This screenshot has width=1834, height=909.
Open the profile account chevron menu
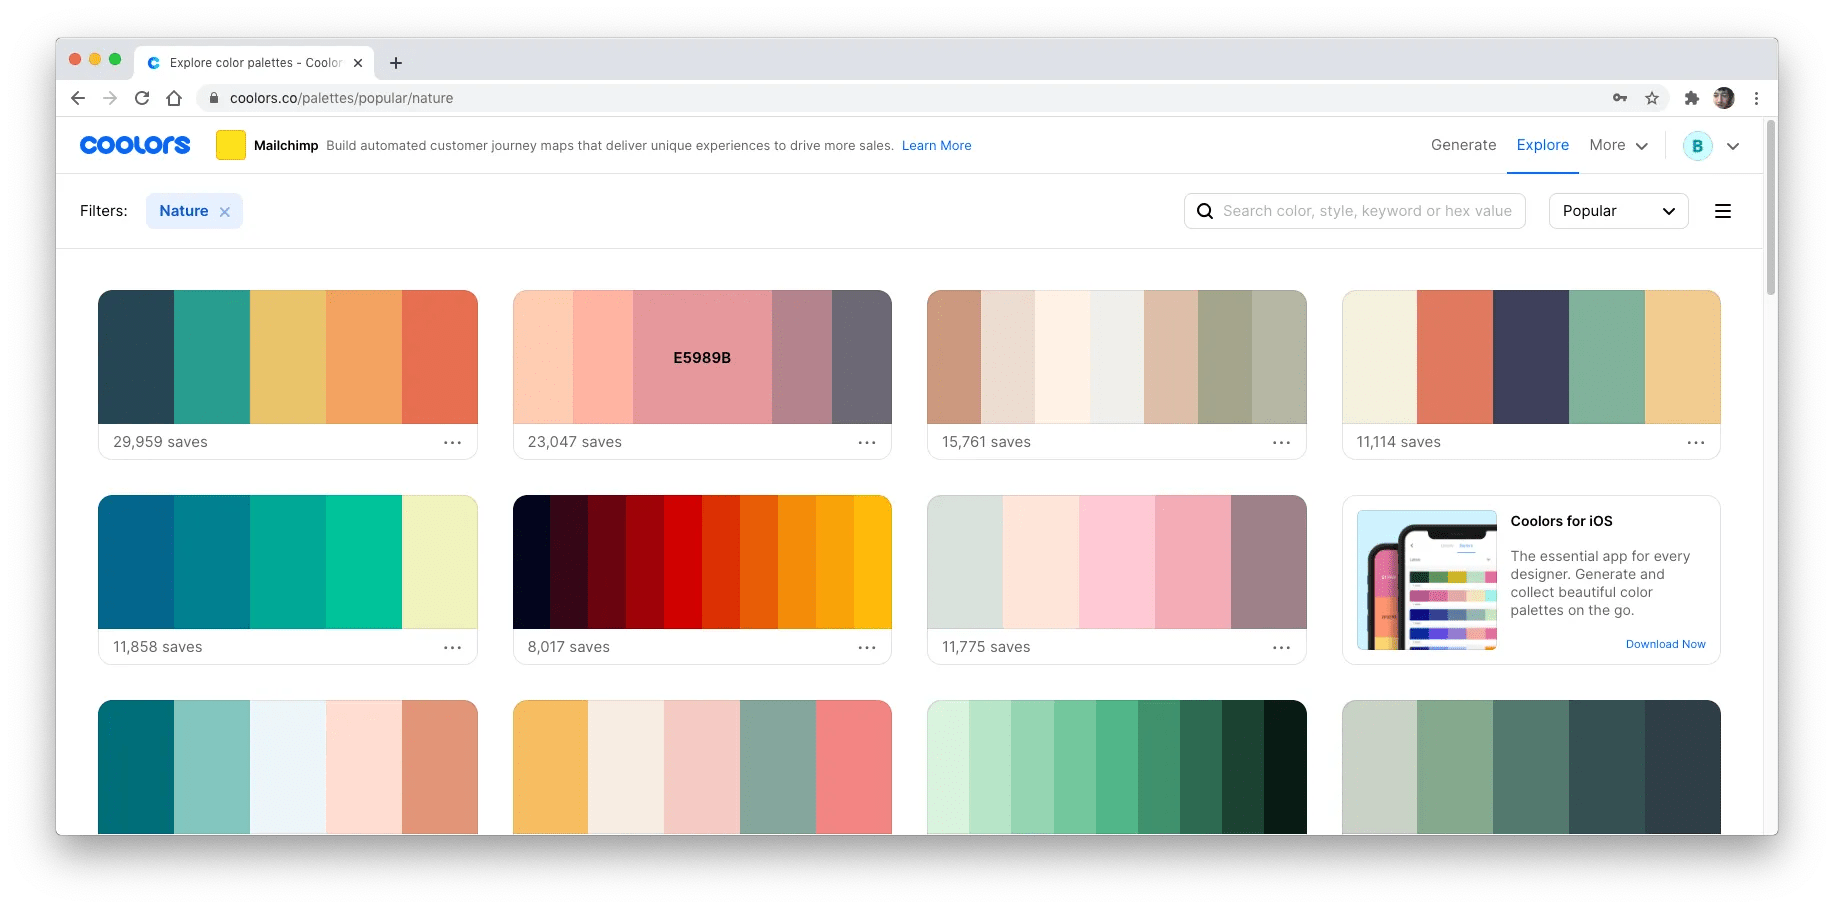(1733, 145)
